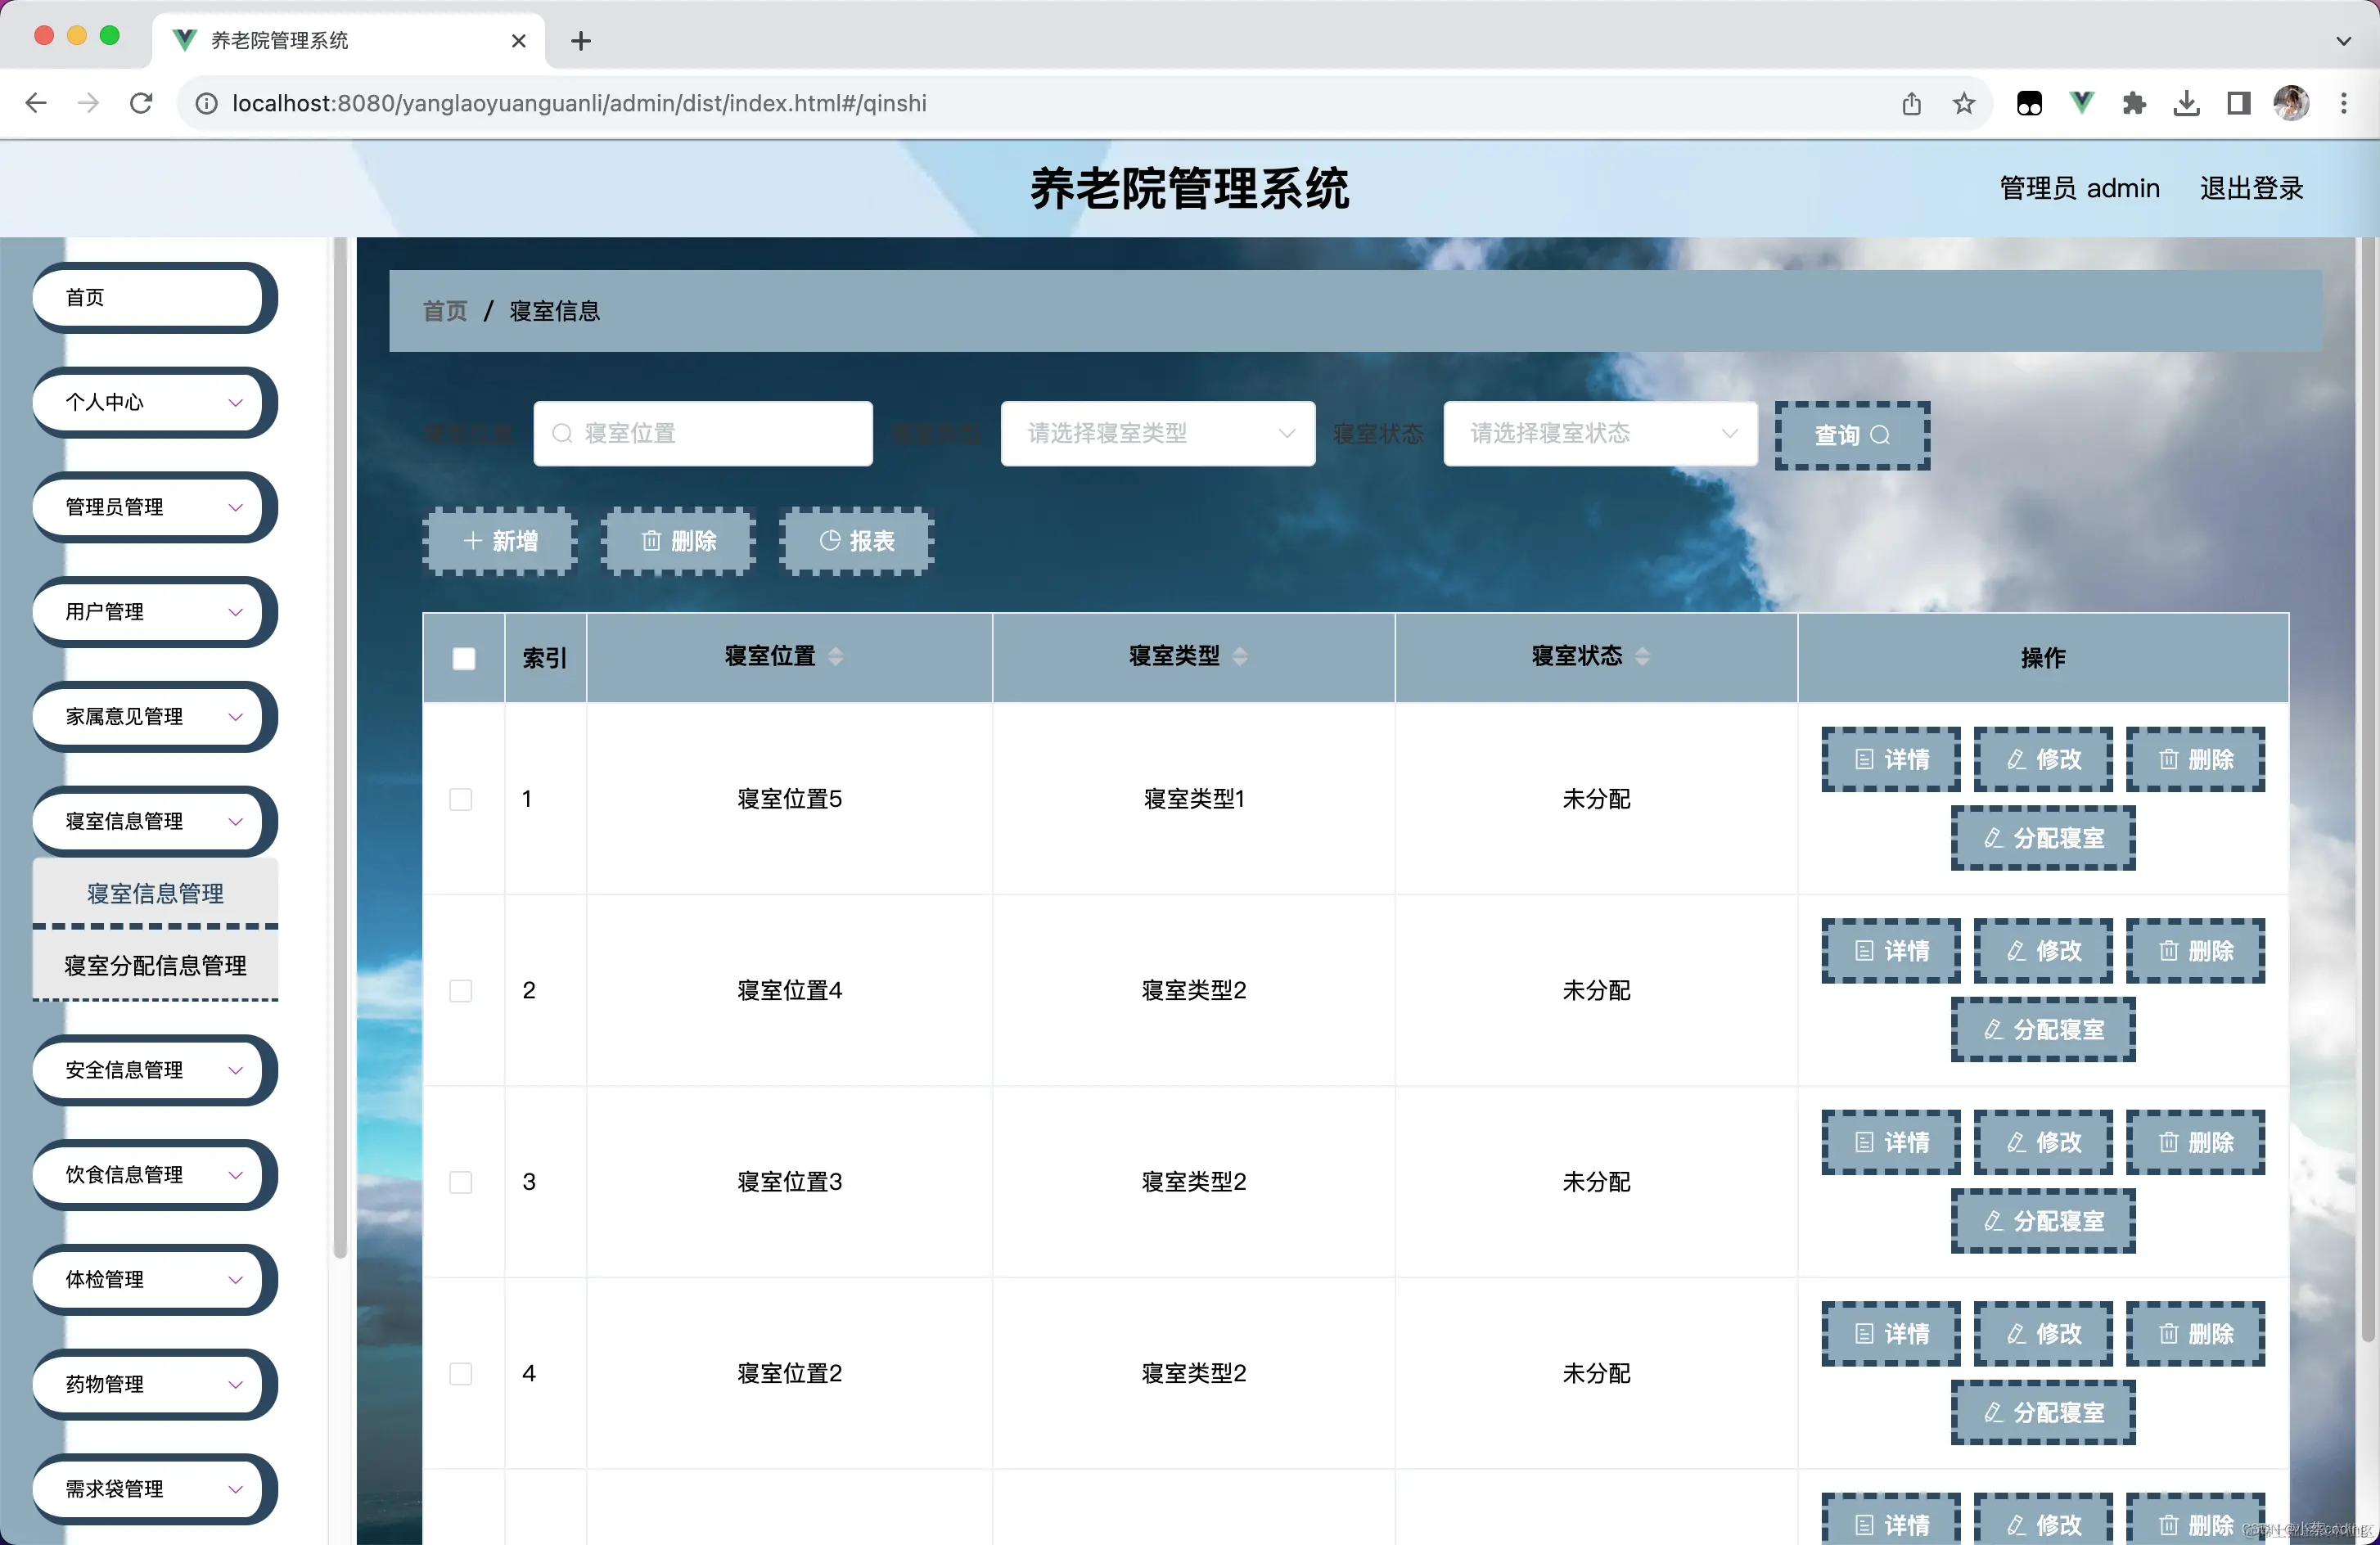2380x1545 pixels.
Task: Select the trash icon on 删除 button
Action: pos(651,541)
